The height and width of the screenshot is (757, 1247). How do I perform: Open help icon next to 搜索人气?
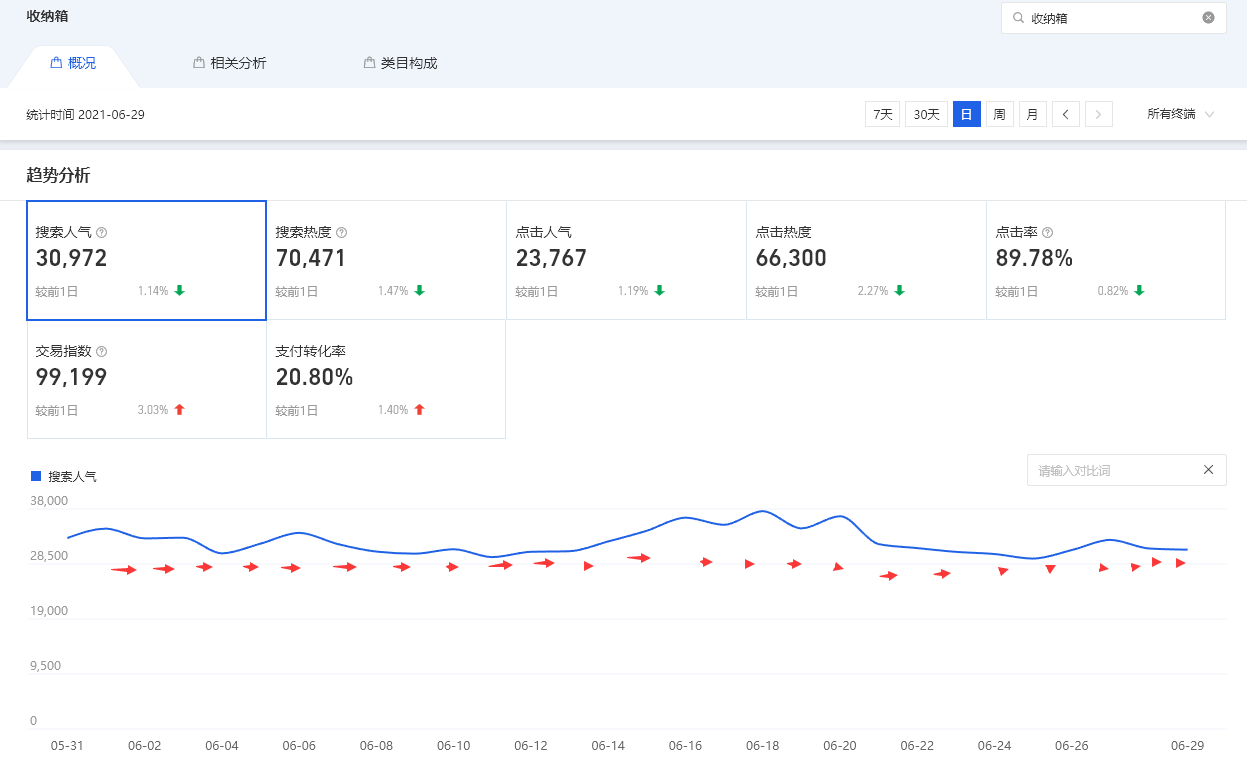click(x=102, y=232)
